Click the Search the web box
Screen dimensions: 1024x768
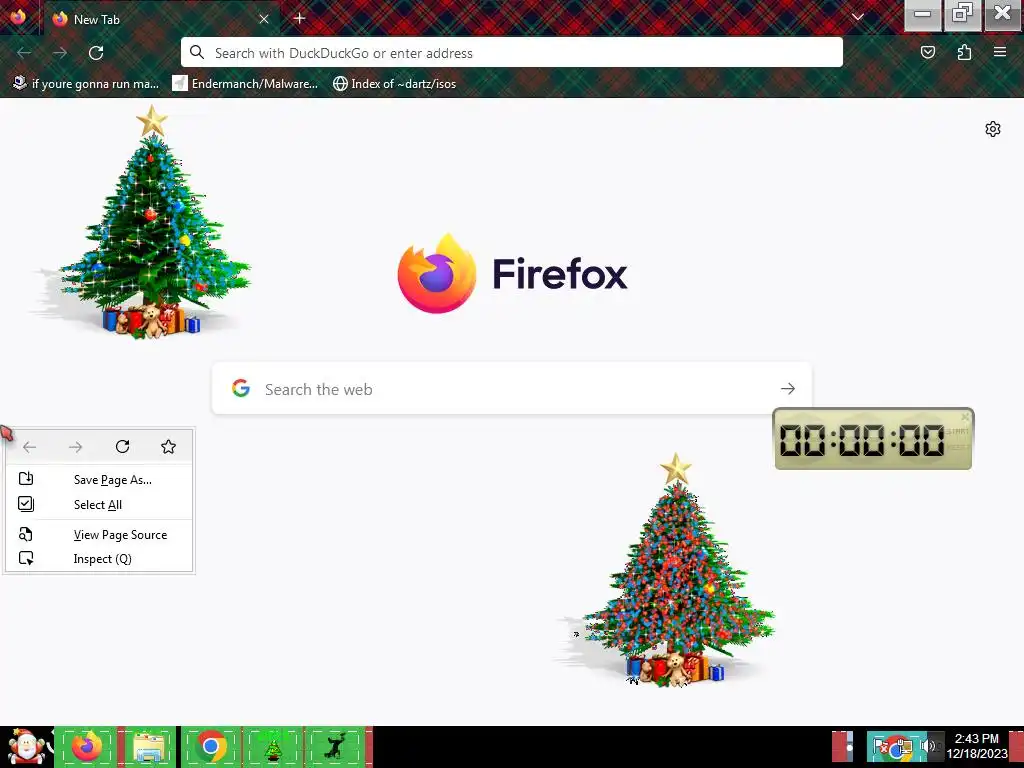click(511, 389)
